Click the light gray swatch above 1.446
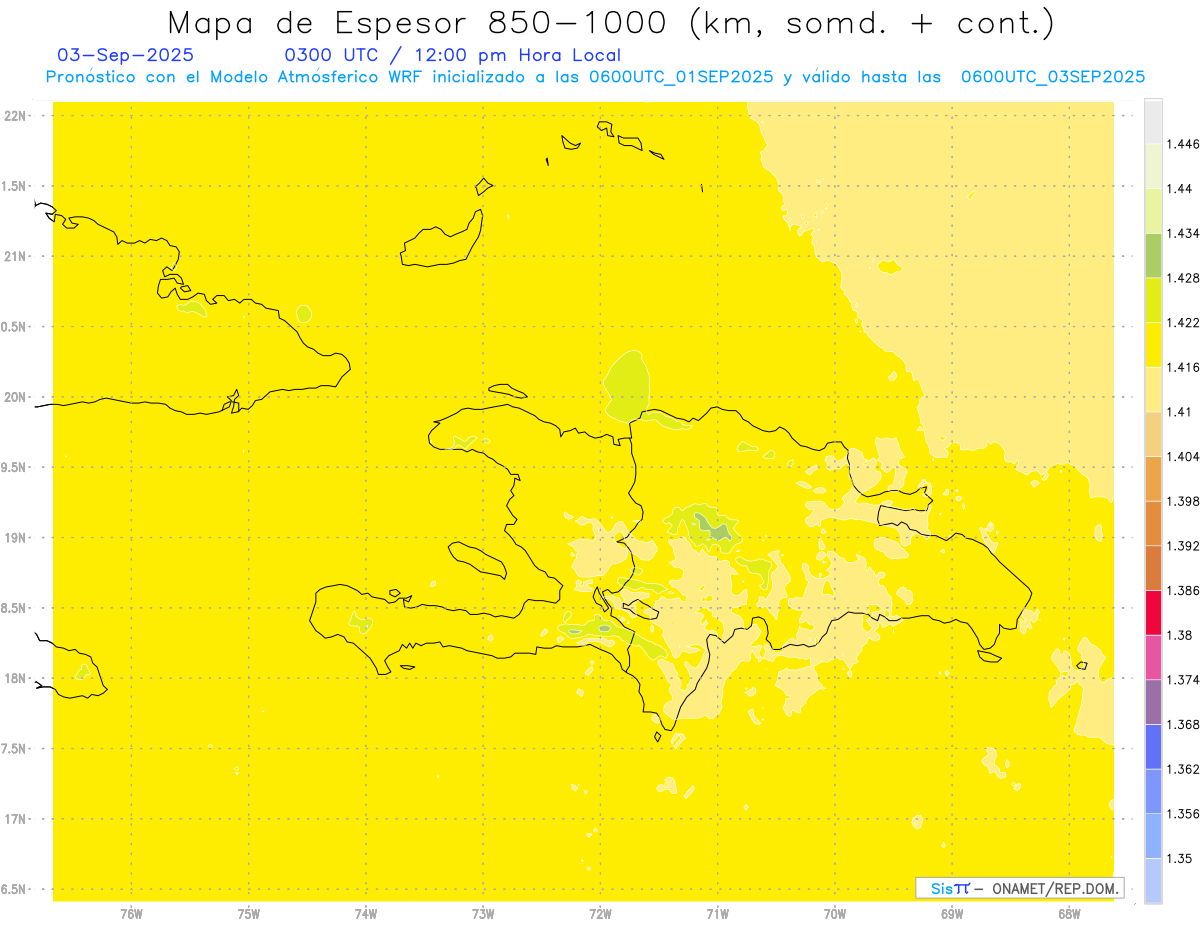The image size is (1200, 927). pyautogui.click(x=1153, y=122)
